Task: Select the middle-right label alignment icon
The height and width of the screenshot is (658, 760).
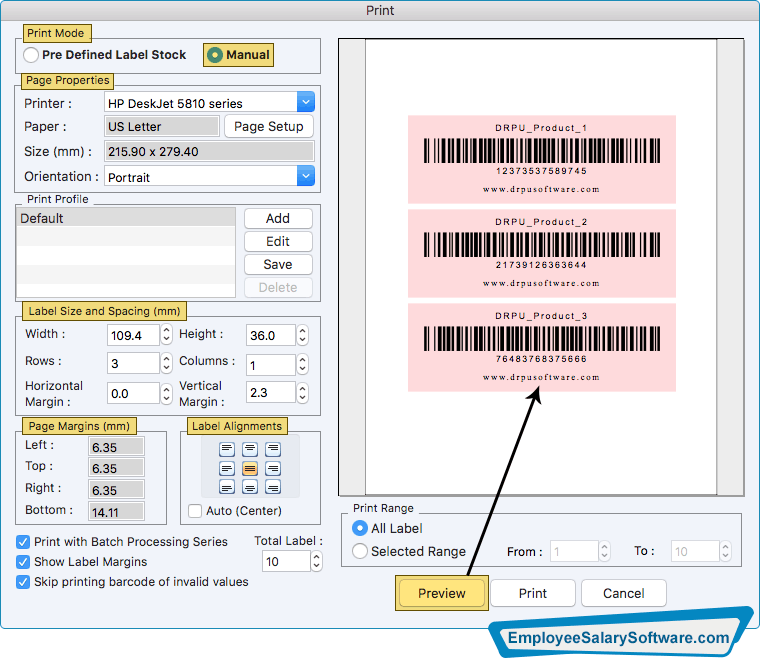Action: pos(273,468)
